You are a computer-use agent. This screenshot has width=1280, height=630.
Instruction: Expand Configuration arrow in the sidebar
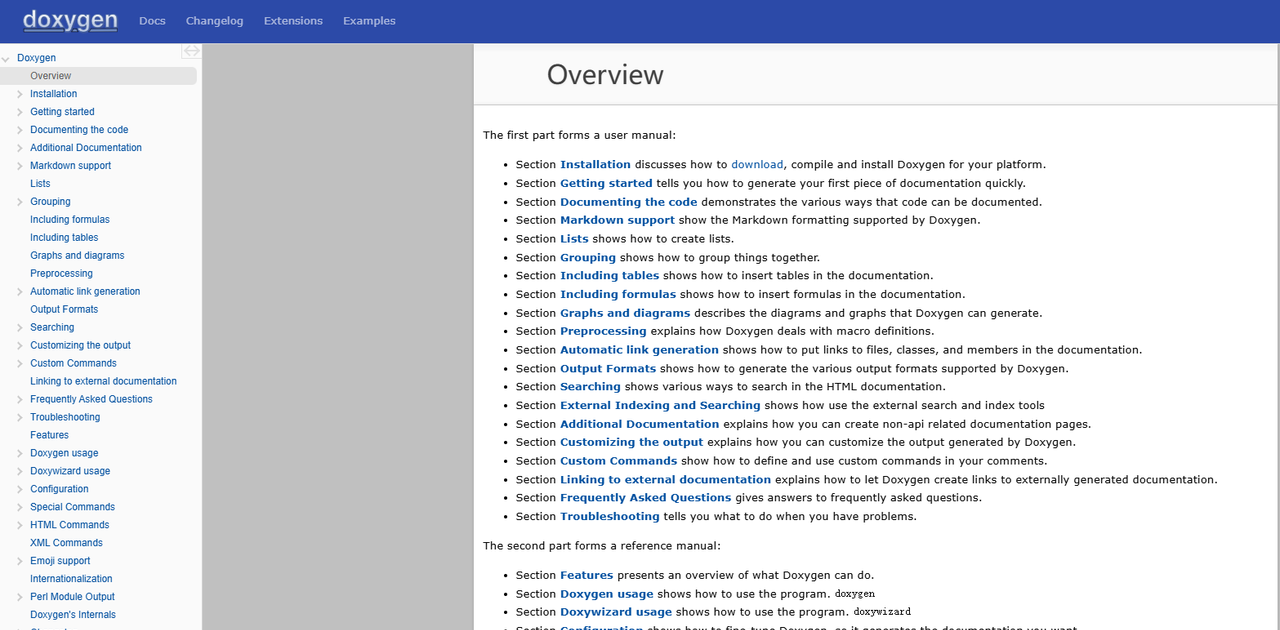click(19, 489)
